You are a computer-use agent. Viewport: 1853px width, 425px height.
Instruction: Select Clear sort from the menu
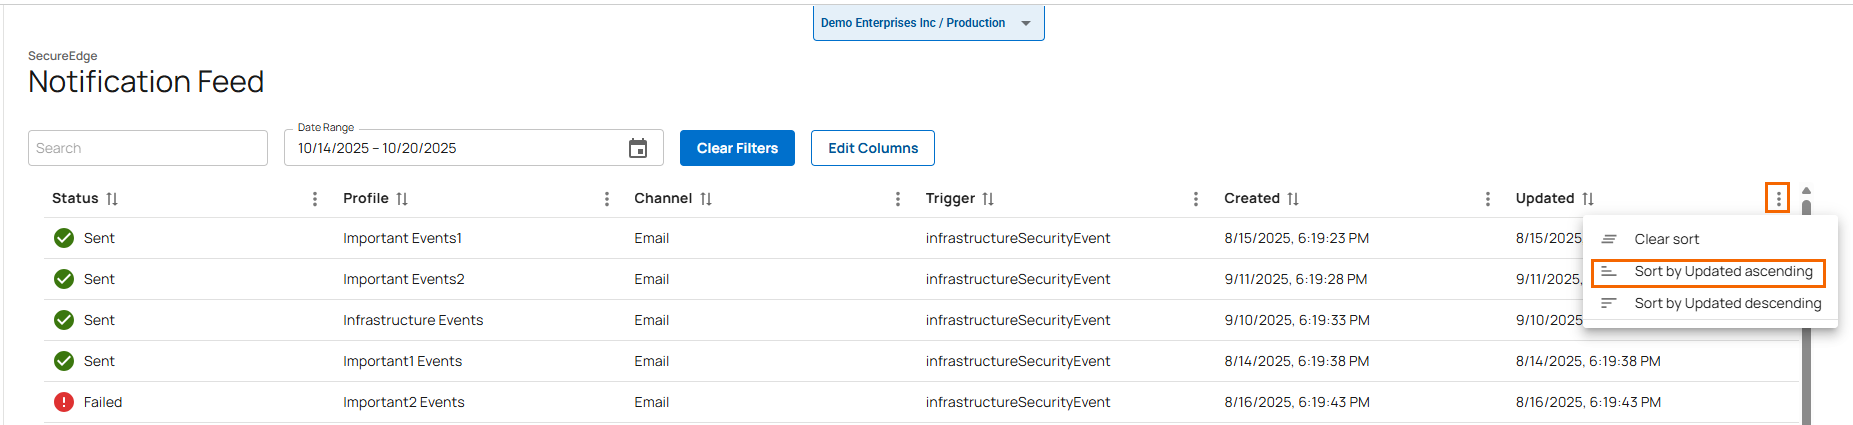[1666, 239]
